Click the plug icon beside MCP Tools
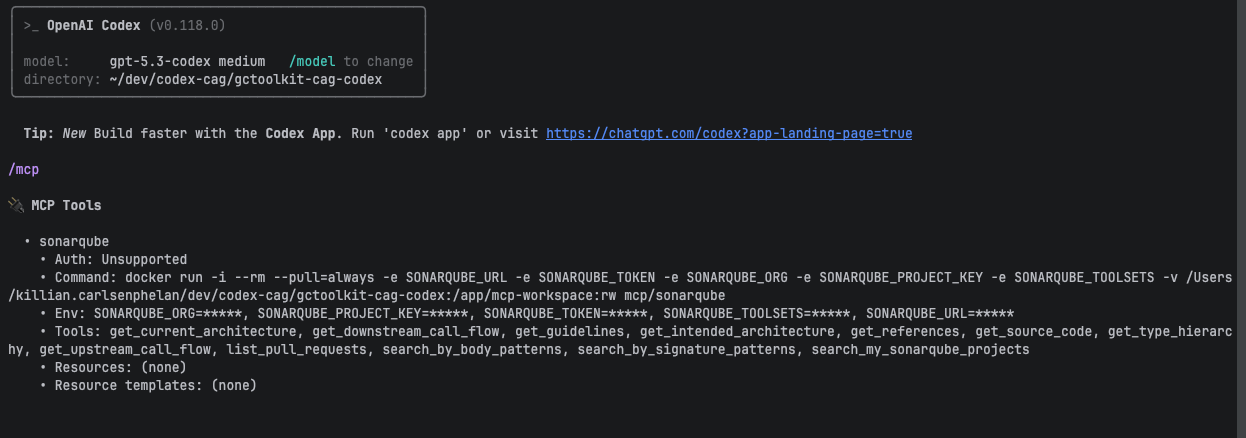1246x438 pixels. pos(15,205)
